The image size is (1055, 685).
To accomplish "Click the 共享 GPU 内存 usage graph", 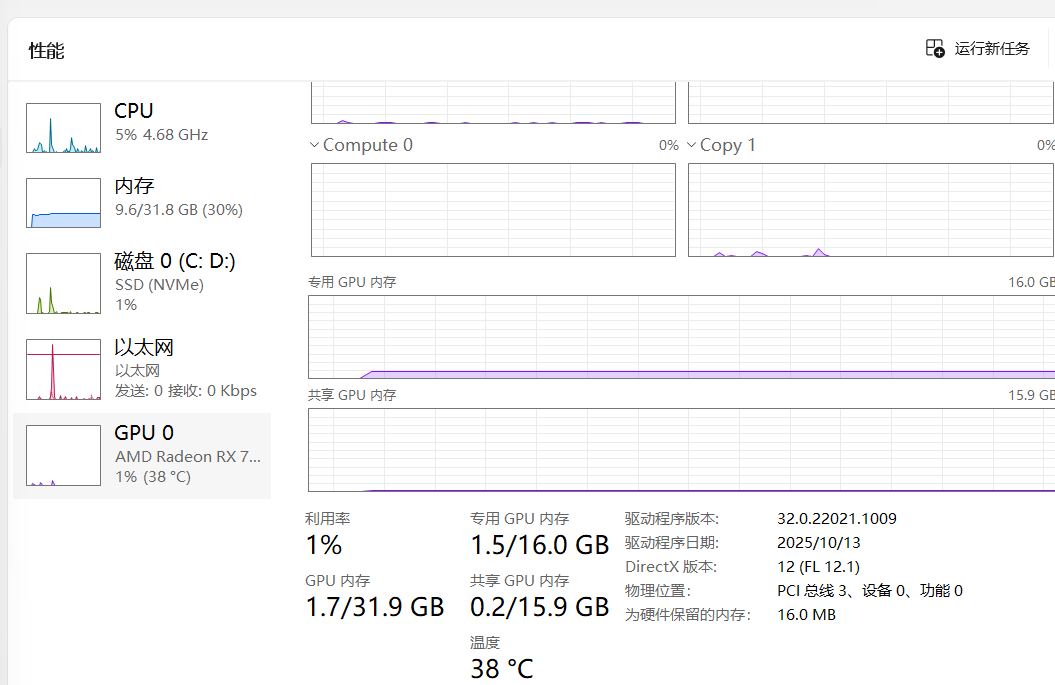I will pos(681,450).
